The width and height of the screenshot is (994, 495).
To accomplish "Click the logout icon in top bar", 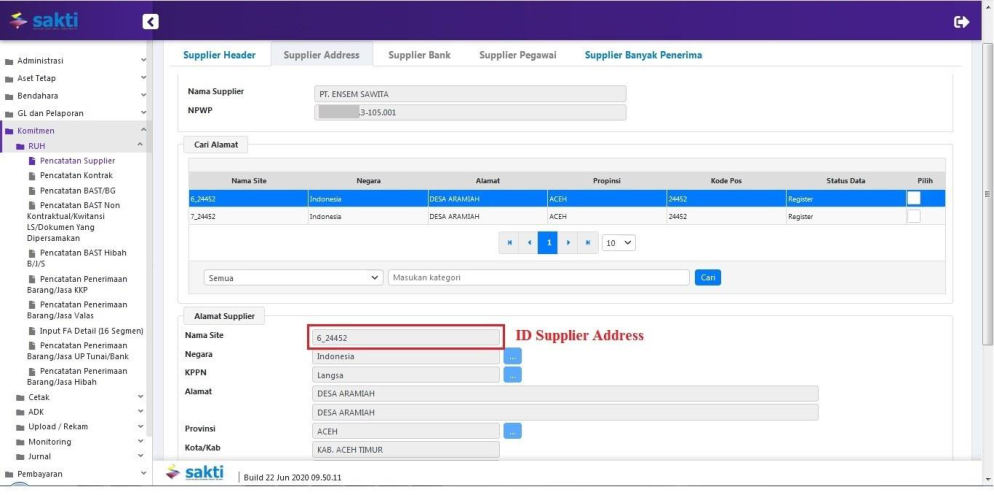I will click(962, 21).
